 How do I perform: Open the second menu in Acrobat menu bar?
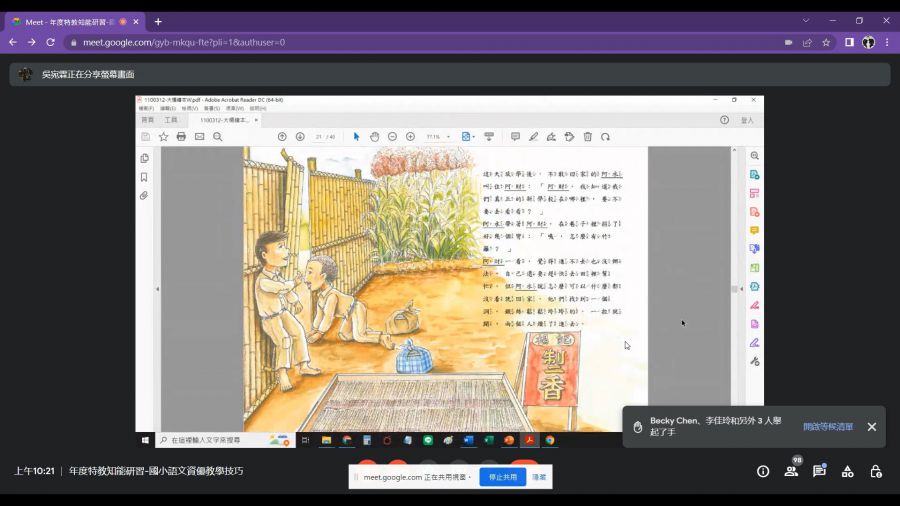coord(168,108)
